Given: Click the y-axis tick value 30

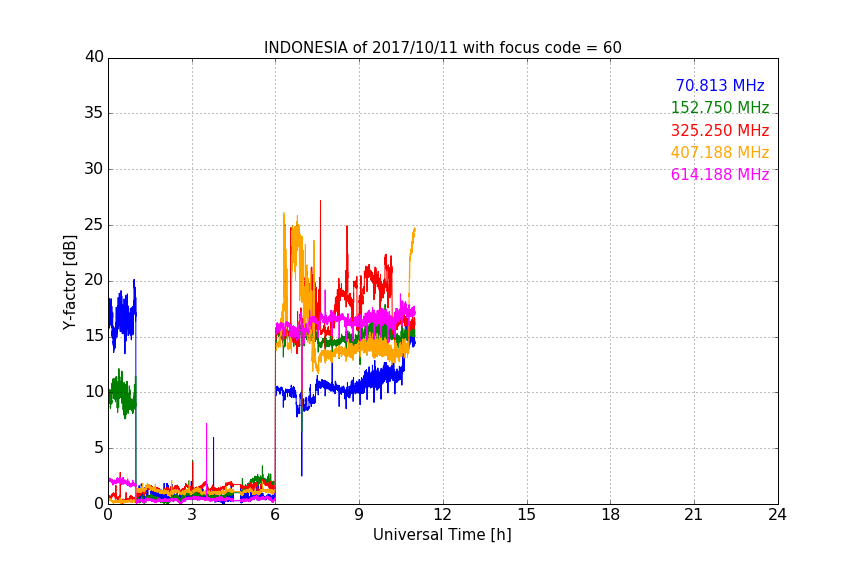Looking at the screenshot, I should 94,169.
